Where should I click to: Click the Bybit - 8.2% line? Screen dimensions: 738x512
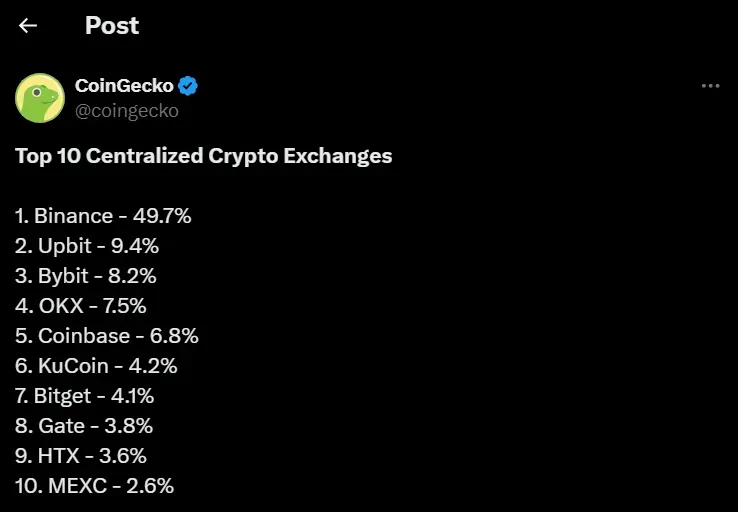point(86,276)
